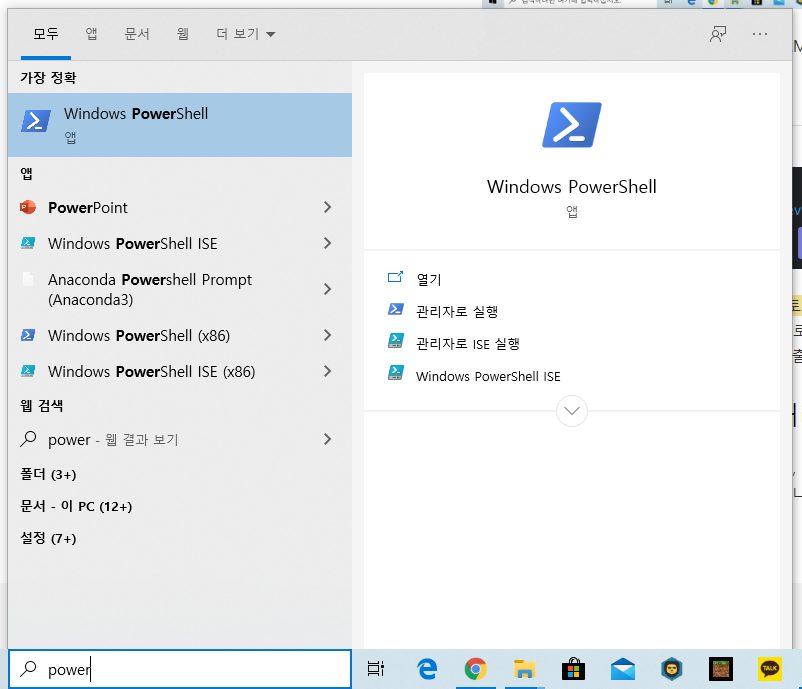
Task: Click Anaconda Powershell Prompt file icon
Action: pyautogui.click(x=28, y=280)
